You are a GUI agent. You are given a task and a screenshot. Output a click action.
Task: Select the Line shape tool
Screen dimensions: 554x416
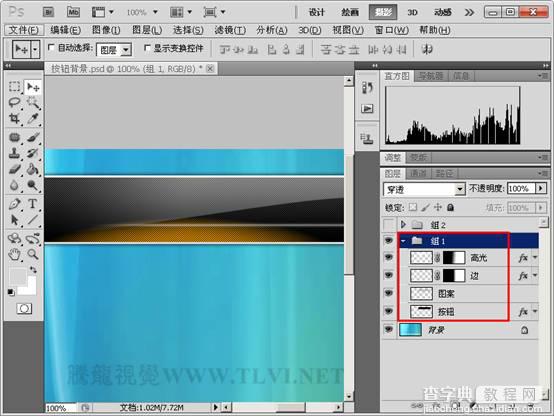point(33,220)
